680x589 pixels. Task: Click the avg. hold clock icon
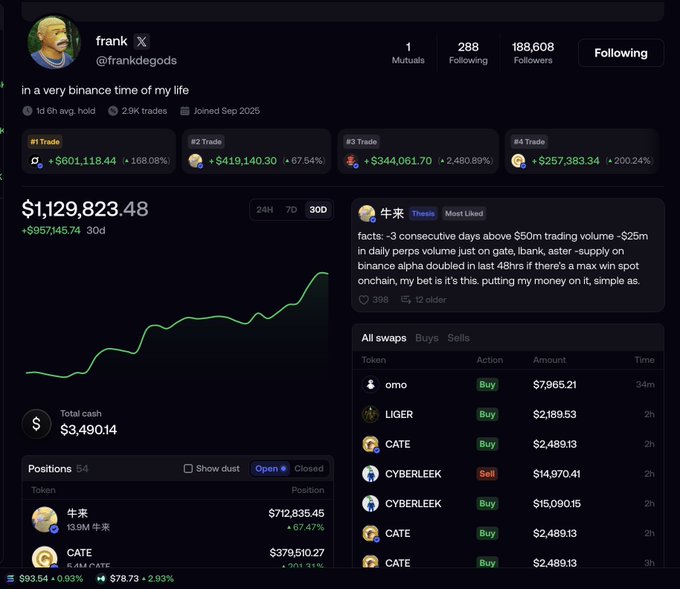tap(27, 111)
